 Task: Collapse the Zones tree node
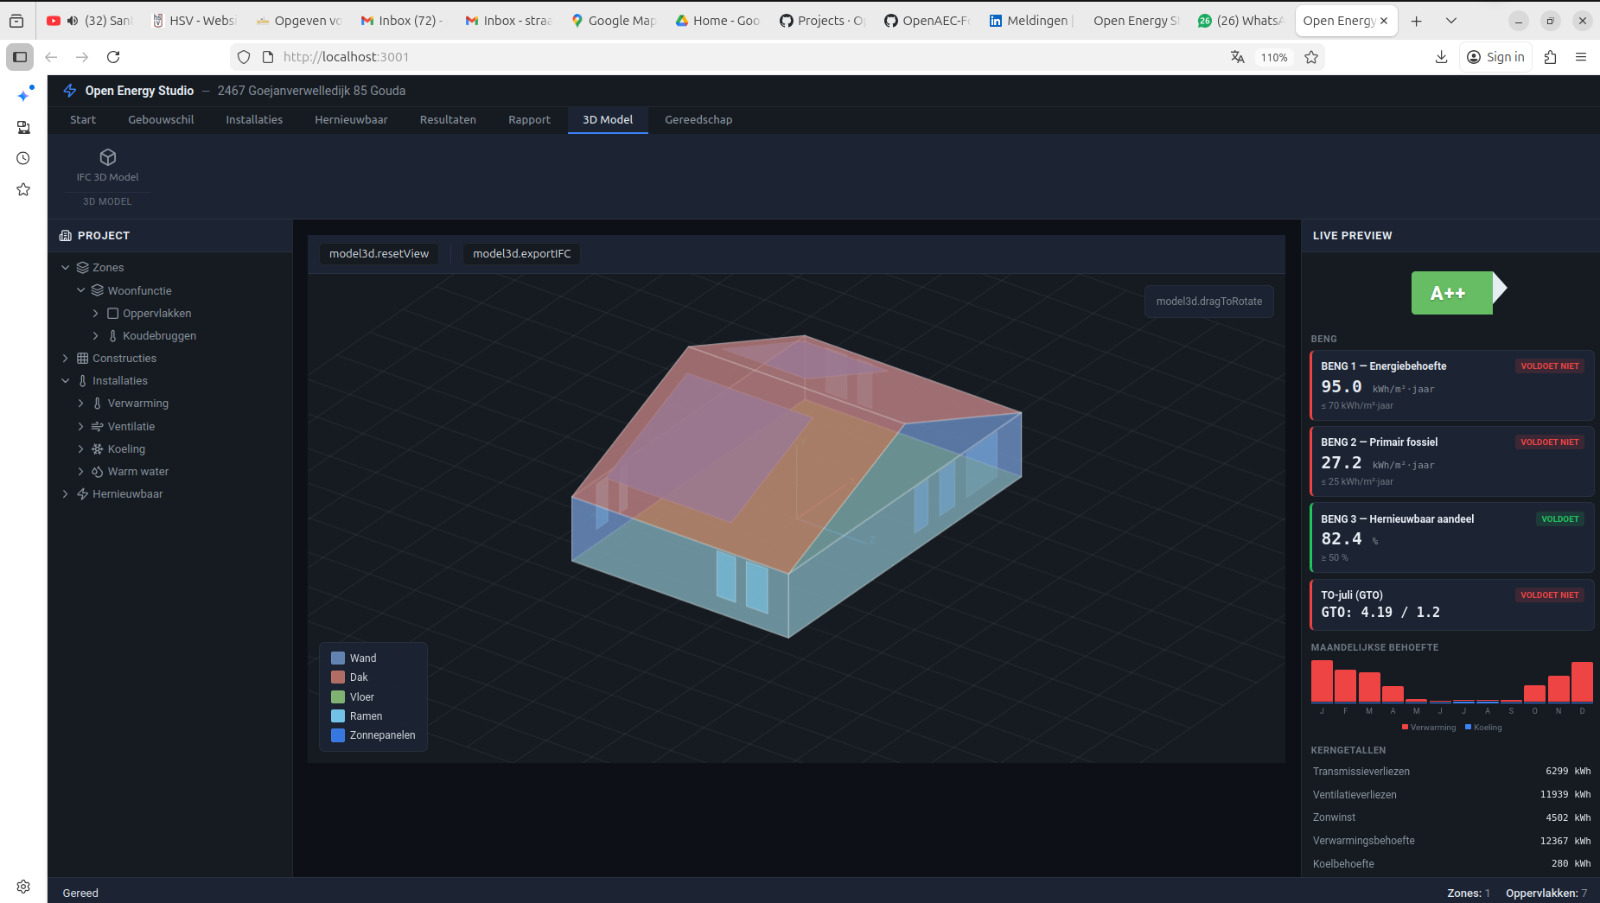pyautogui.click(x=66, y=268)
